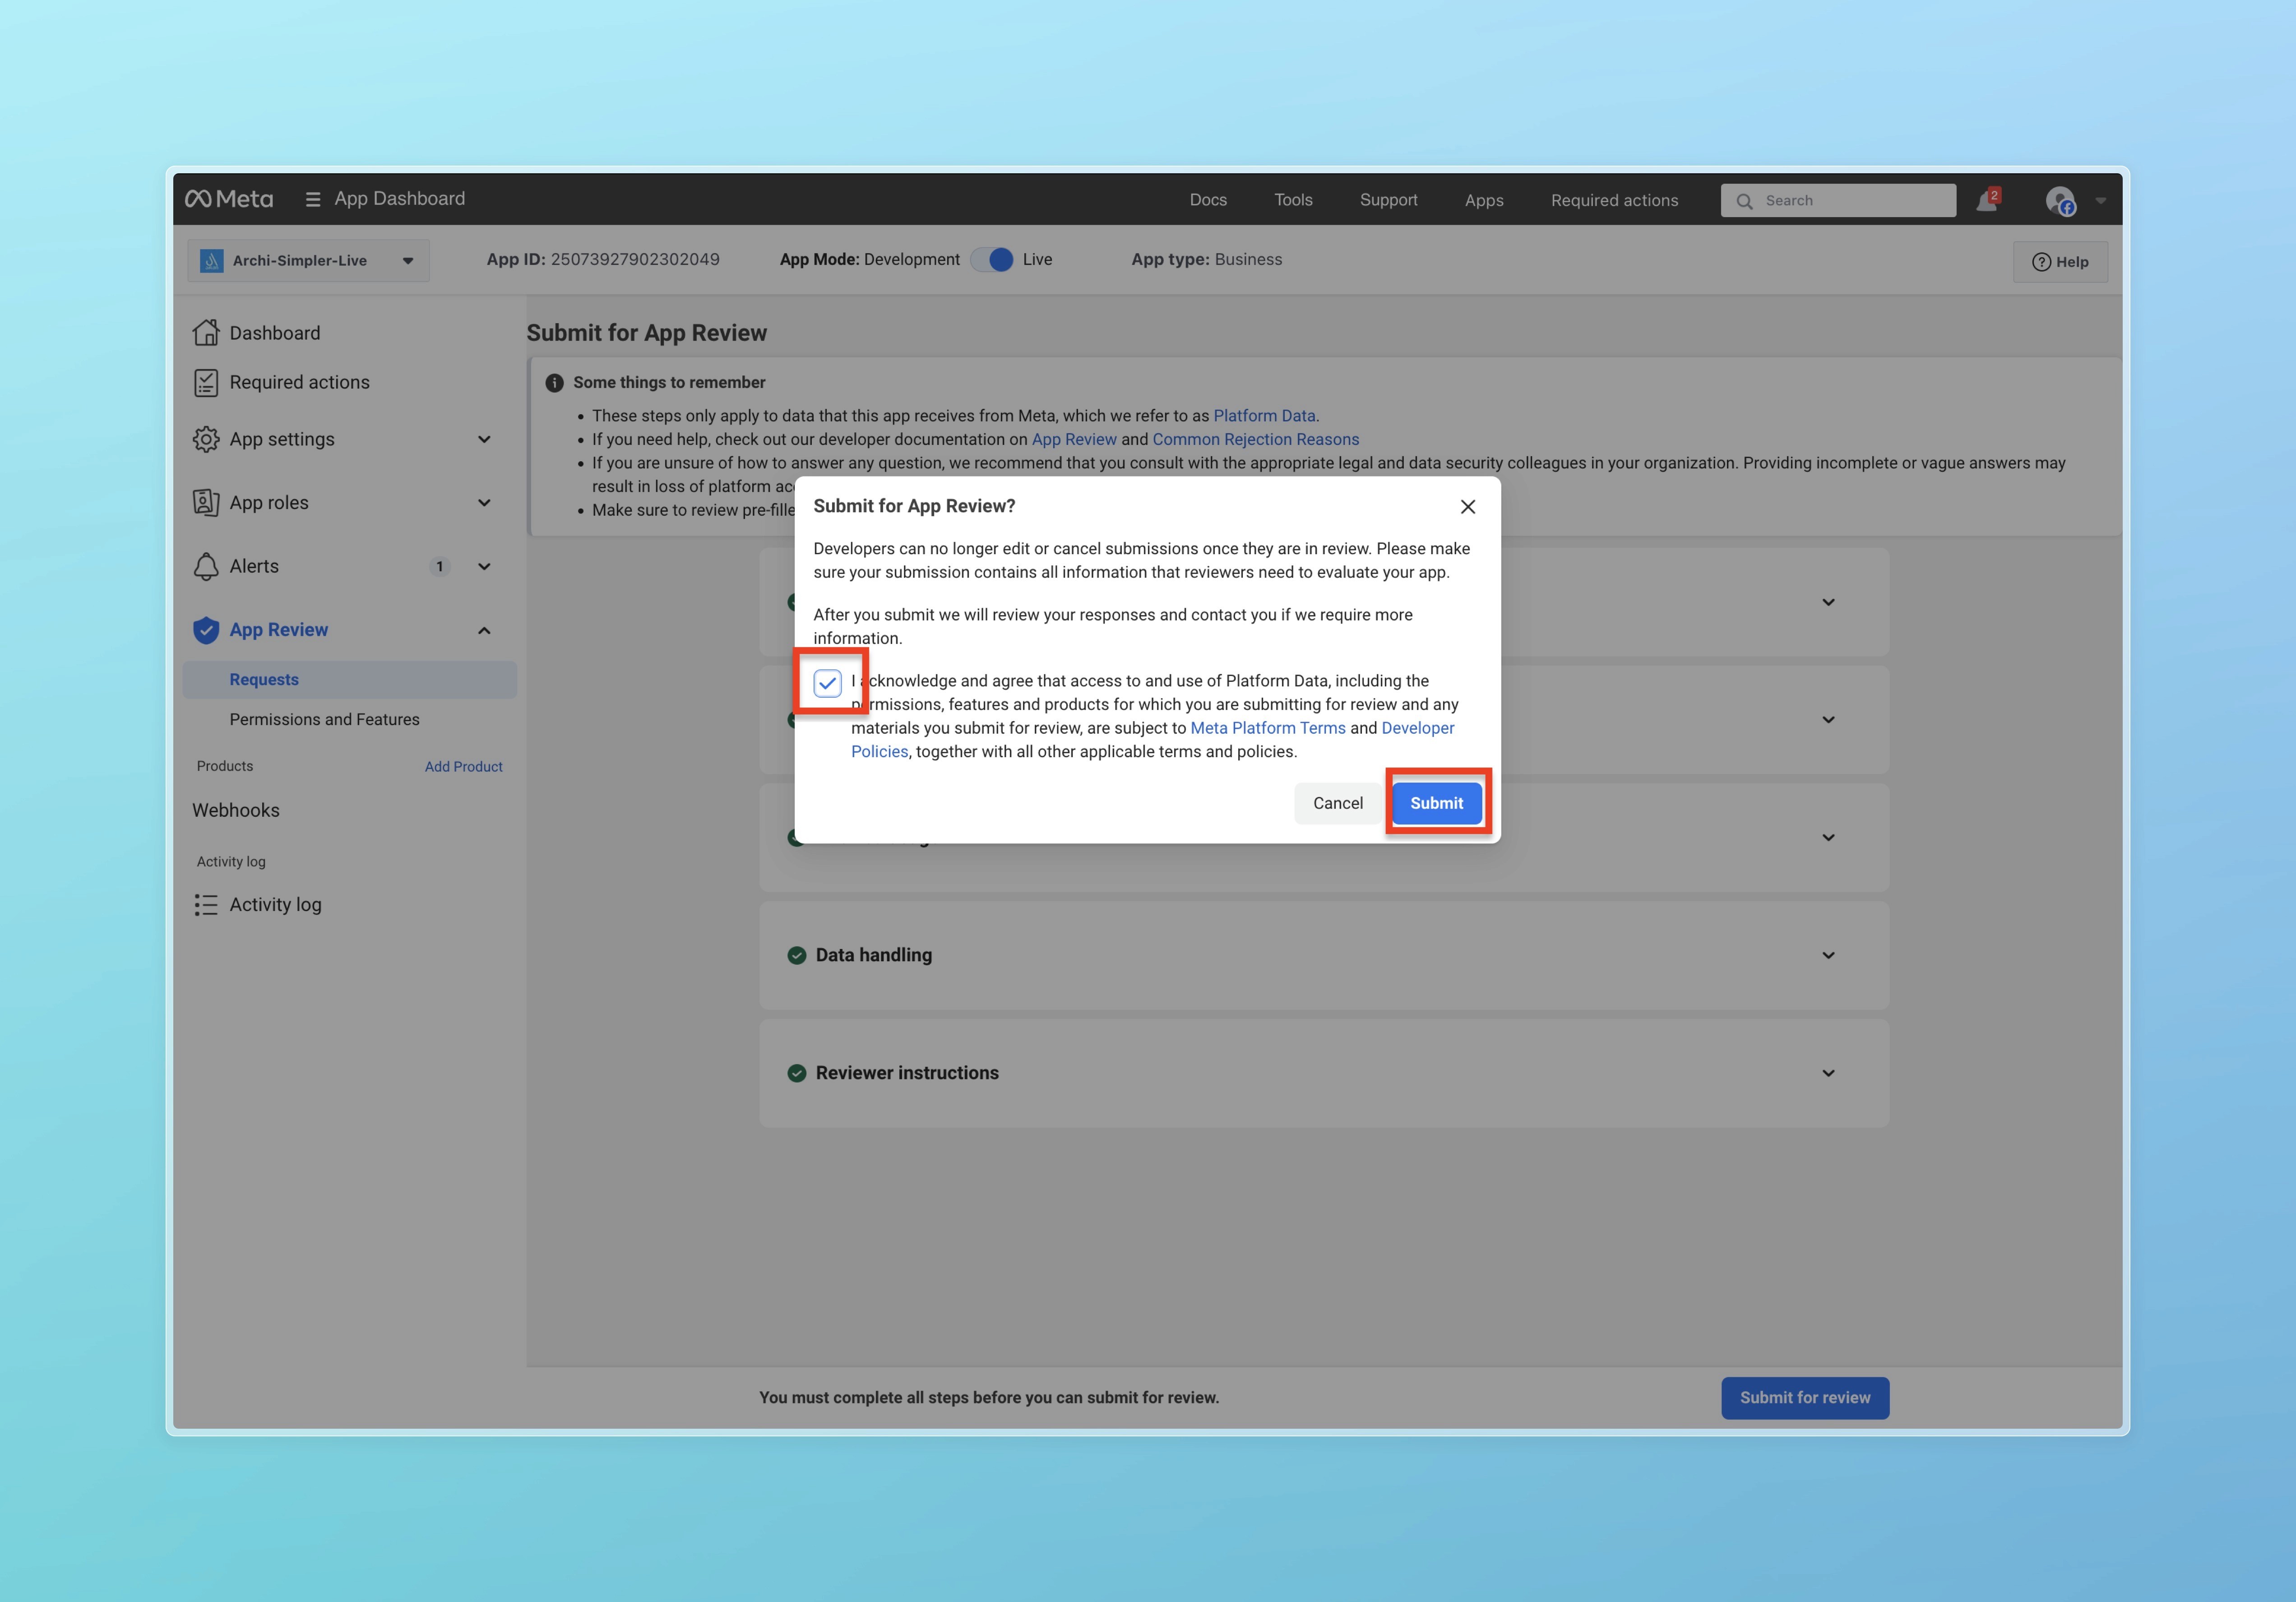Uncheck the acknowledge and agree checkbox
Viewport: 2296px width, 1602px height.
pyautogui.click(x=827, y=683)
